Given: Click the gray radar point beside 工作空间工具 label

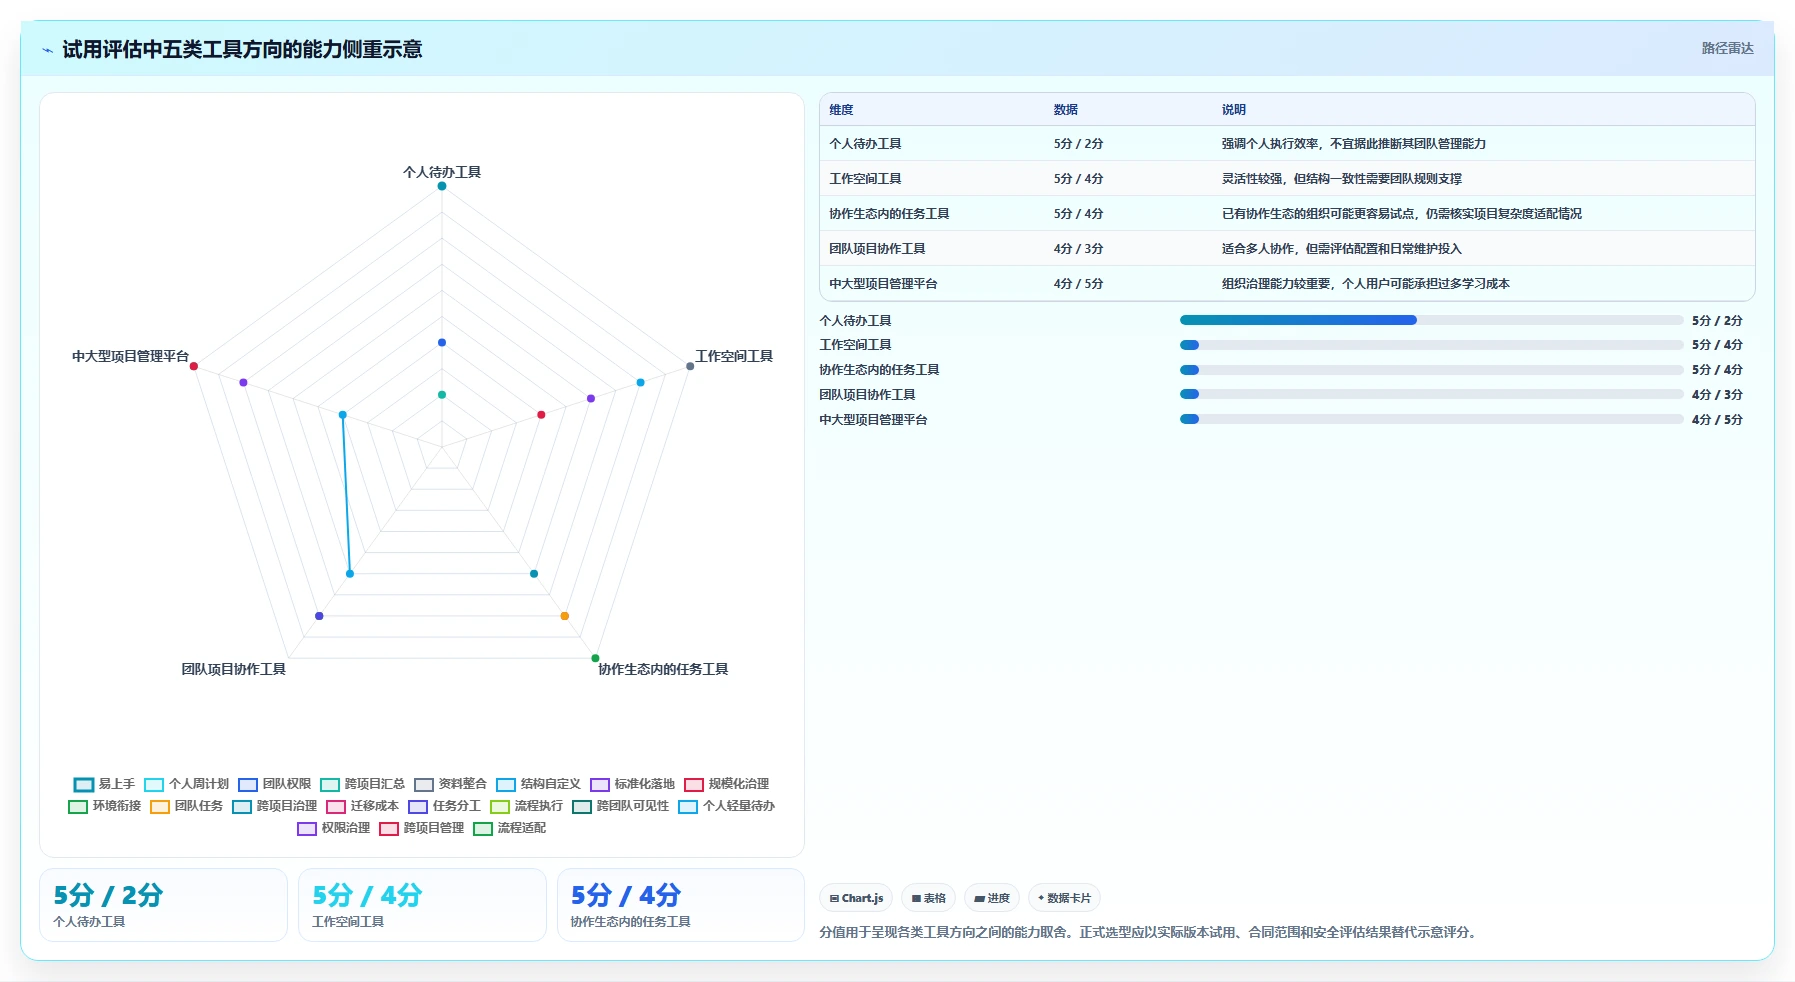Looking at the screenshot, I should [690, 366].
